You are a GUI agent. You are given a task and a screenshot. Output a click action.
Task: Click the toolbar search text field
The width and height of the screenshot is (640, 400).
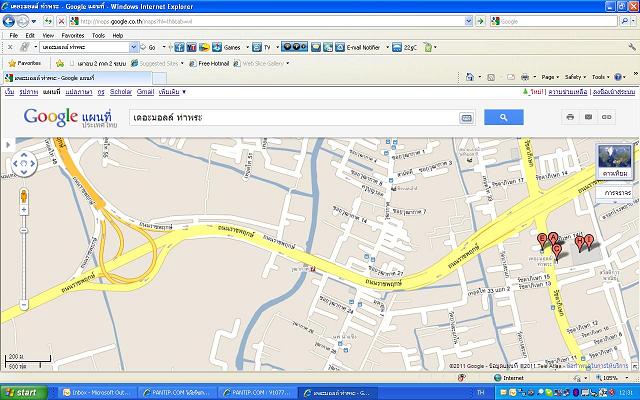(84, 47)
